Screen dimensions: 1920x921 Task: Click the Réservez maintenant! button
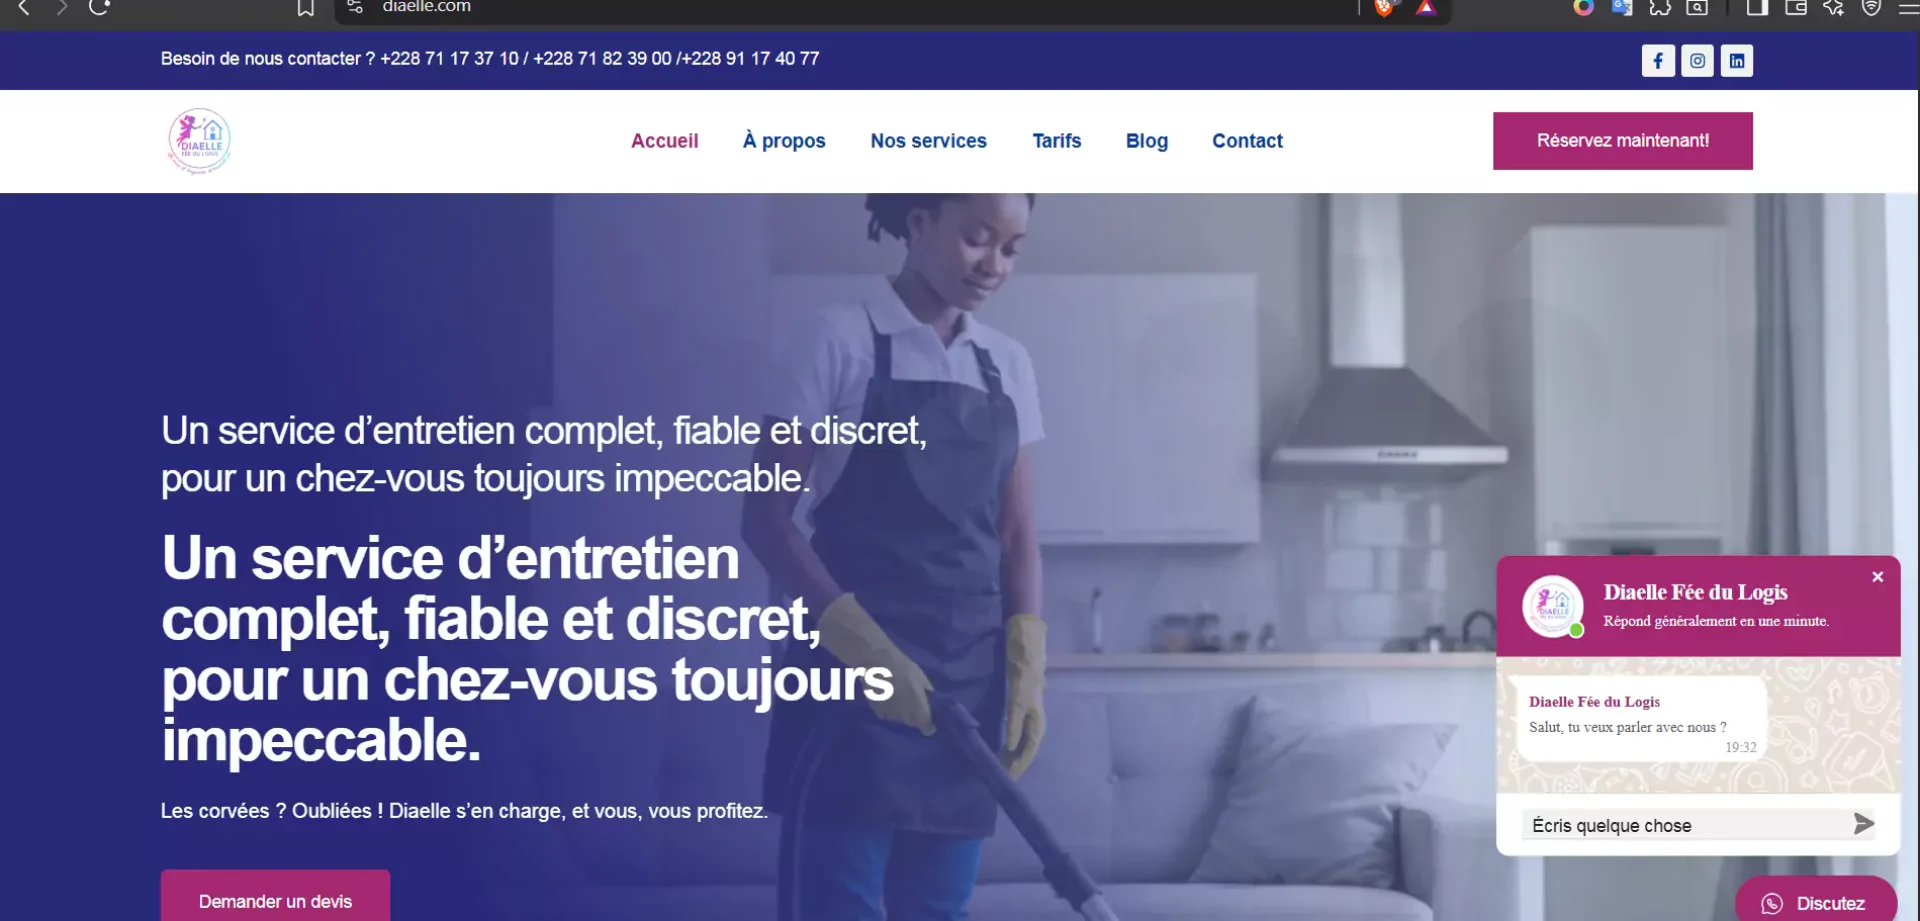click(1622, 141)
